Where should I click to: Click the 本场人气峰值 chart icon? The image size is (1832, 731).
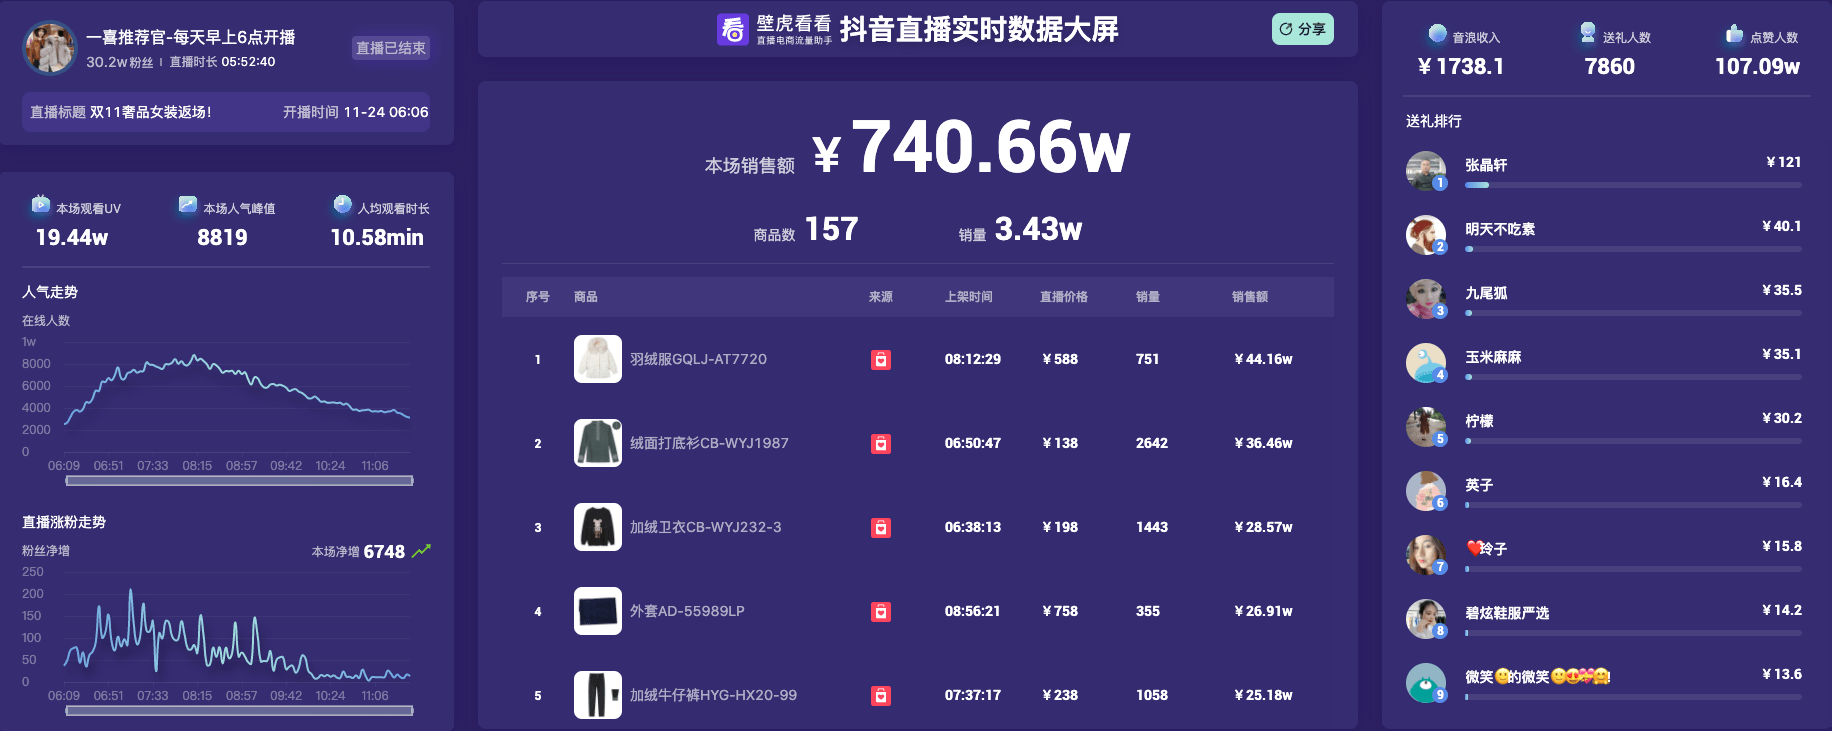[x=187, y=205]
